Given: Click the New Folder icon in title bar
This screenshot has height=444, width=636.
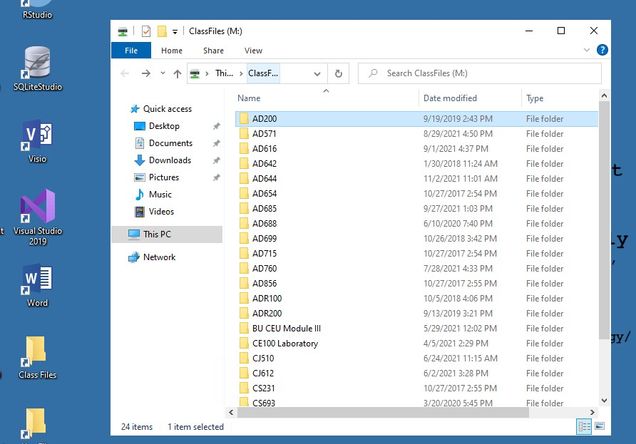Looking at the screenshot, I should coord(161,31).
